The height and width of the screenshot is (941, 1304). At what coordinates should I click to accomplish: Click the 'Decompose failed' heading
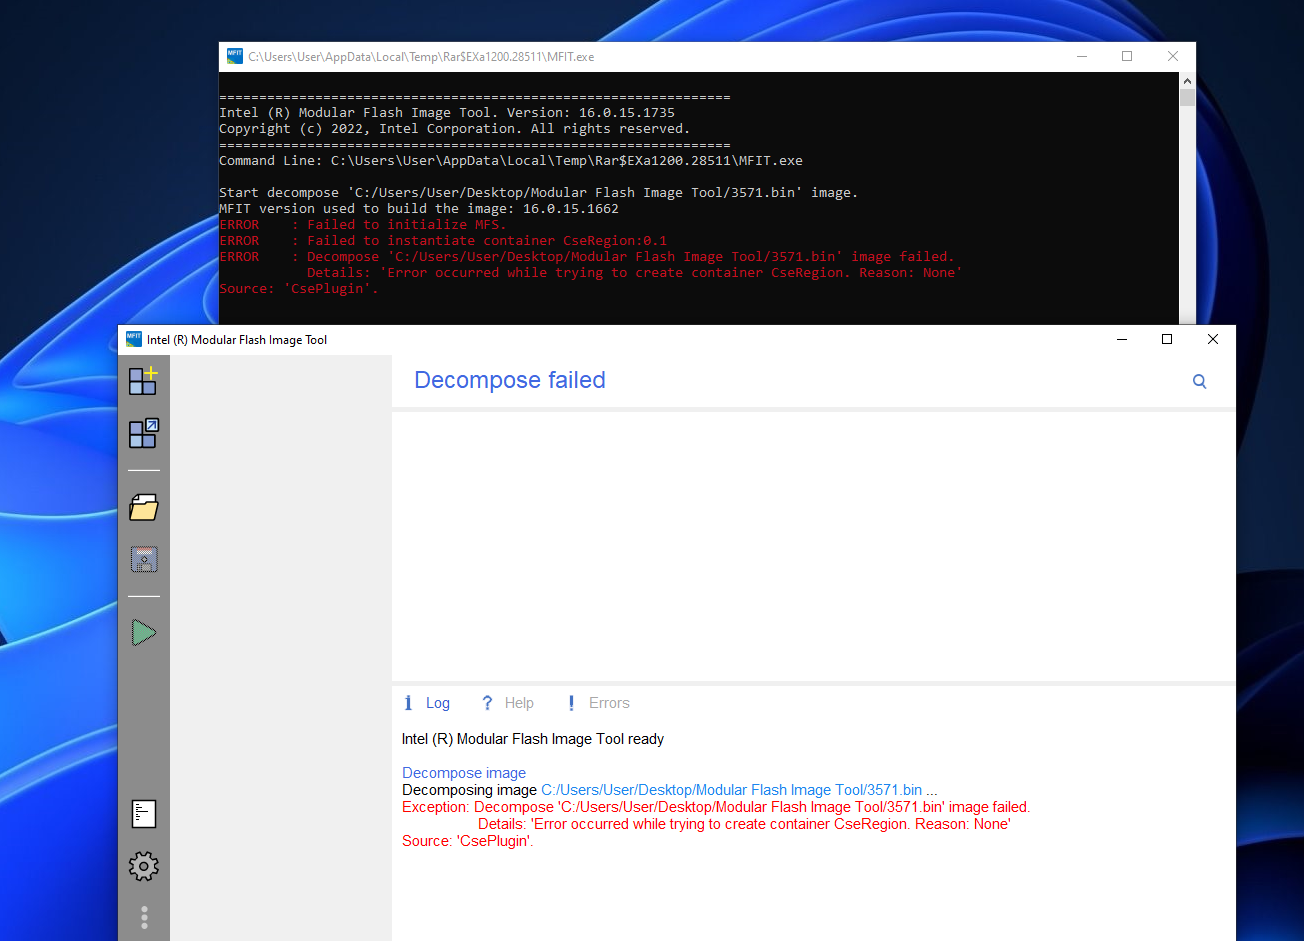510,380
